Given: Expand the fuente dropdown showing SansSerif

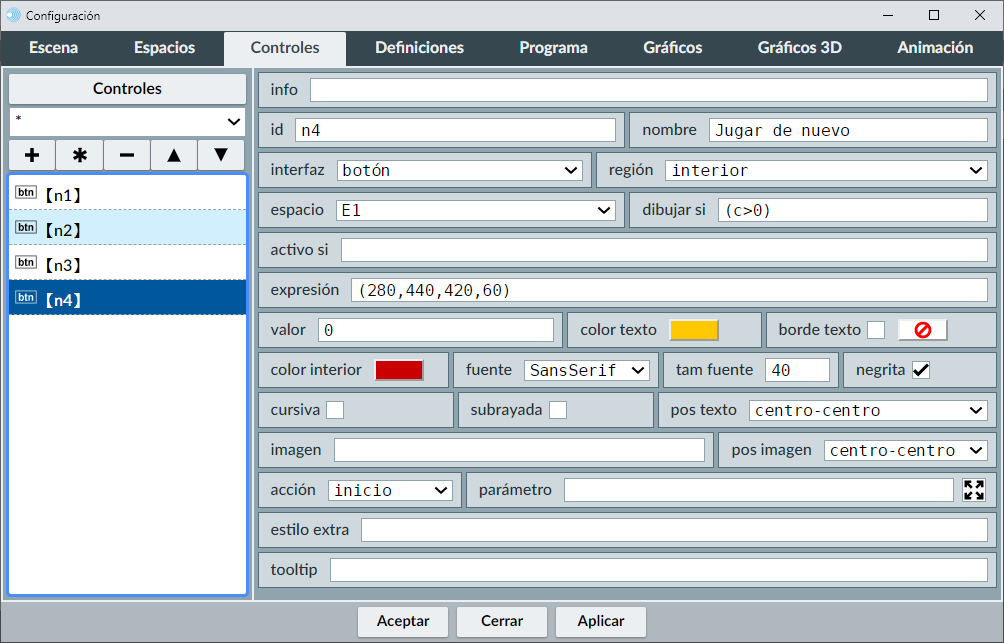Looking at the screenshot, I should pos(586,370).
